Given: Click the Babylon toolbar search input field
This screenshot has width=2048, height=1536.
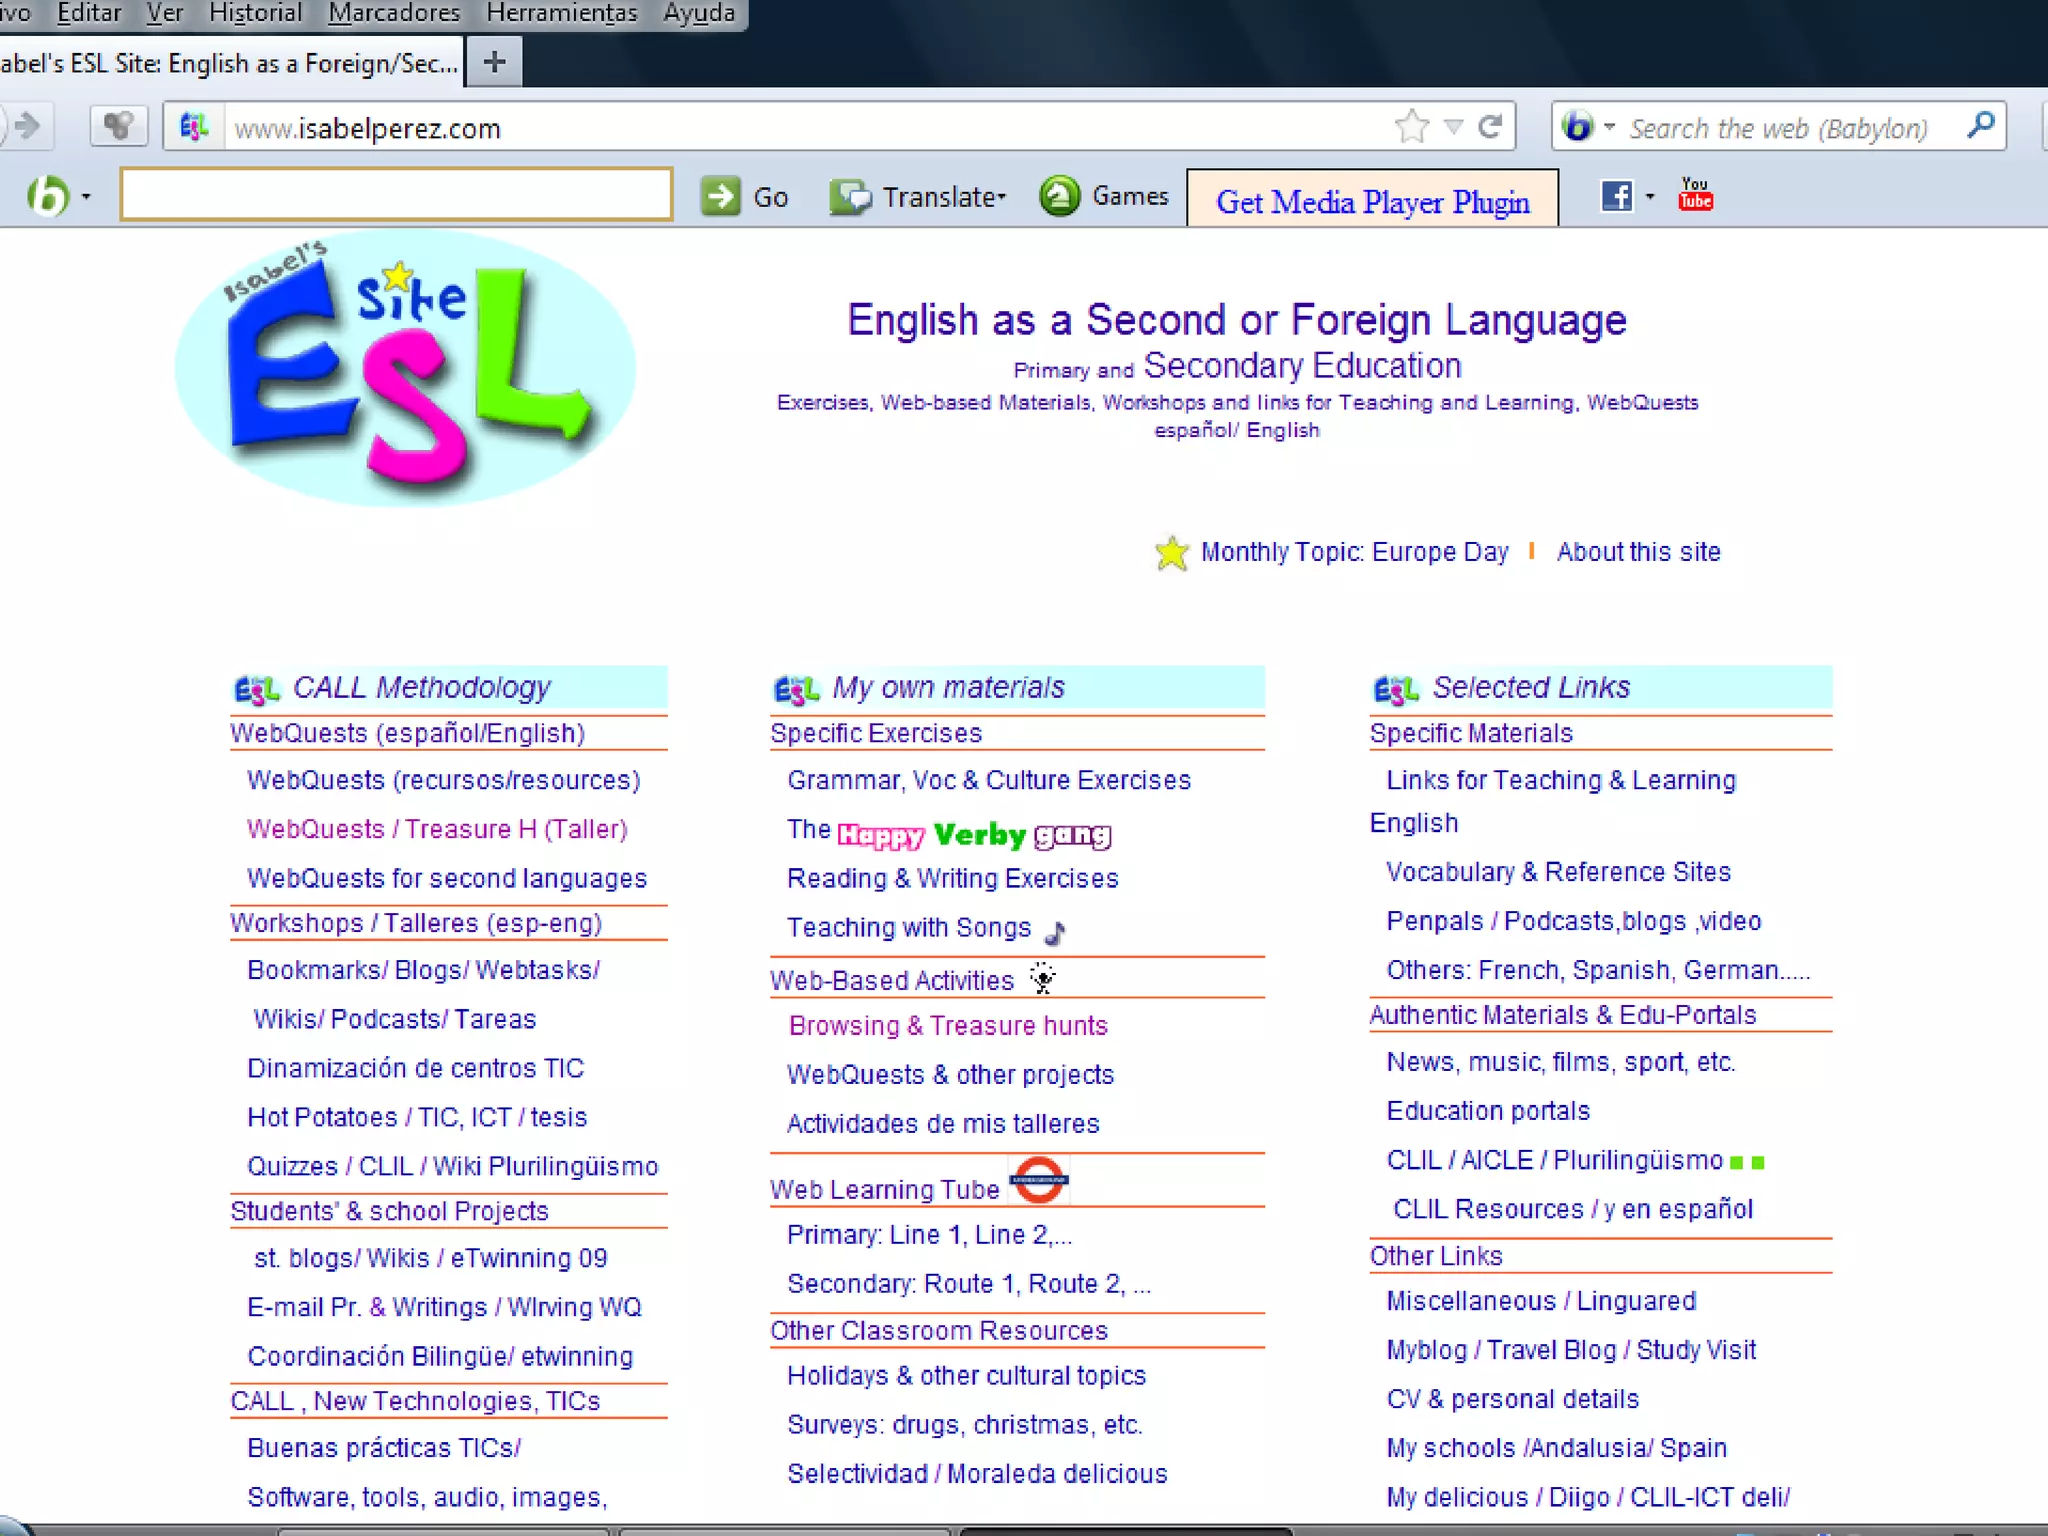Looking at the screenshot, I should [396, 194].
